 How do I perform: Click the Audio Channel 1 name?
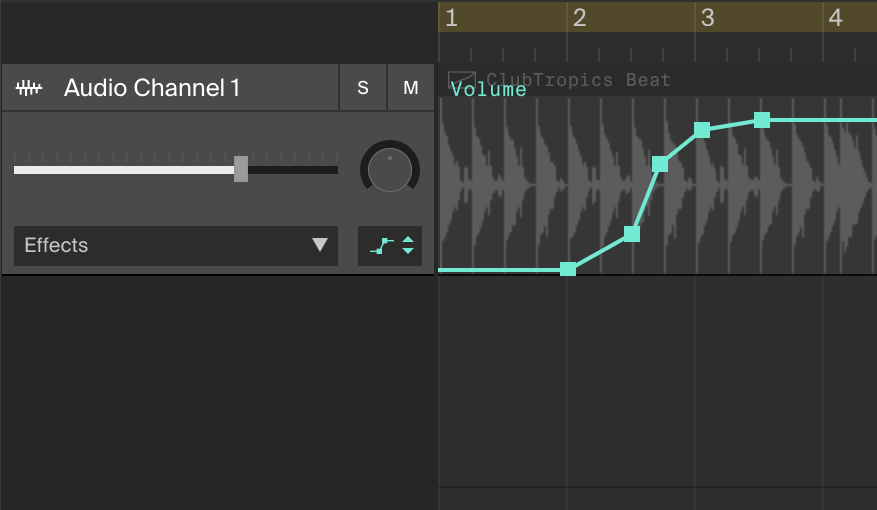(152, 88)
